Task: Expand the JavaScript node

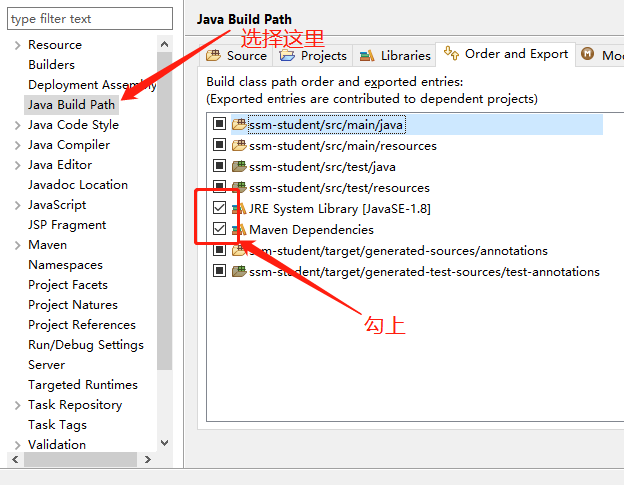Action: click(17, 205)
